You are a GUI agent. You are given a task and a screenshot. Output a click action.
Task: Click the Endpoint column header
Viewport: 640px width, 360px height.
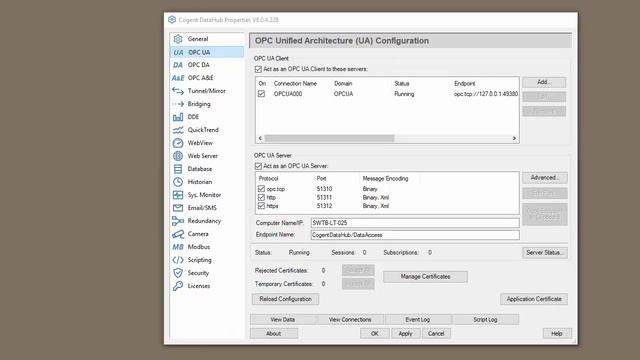(464, 84)
